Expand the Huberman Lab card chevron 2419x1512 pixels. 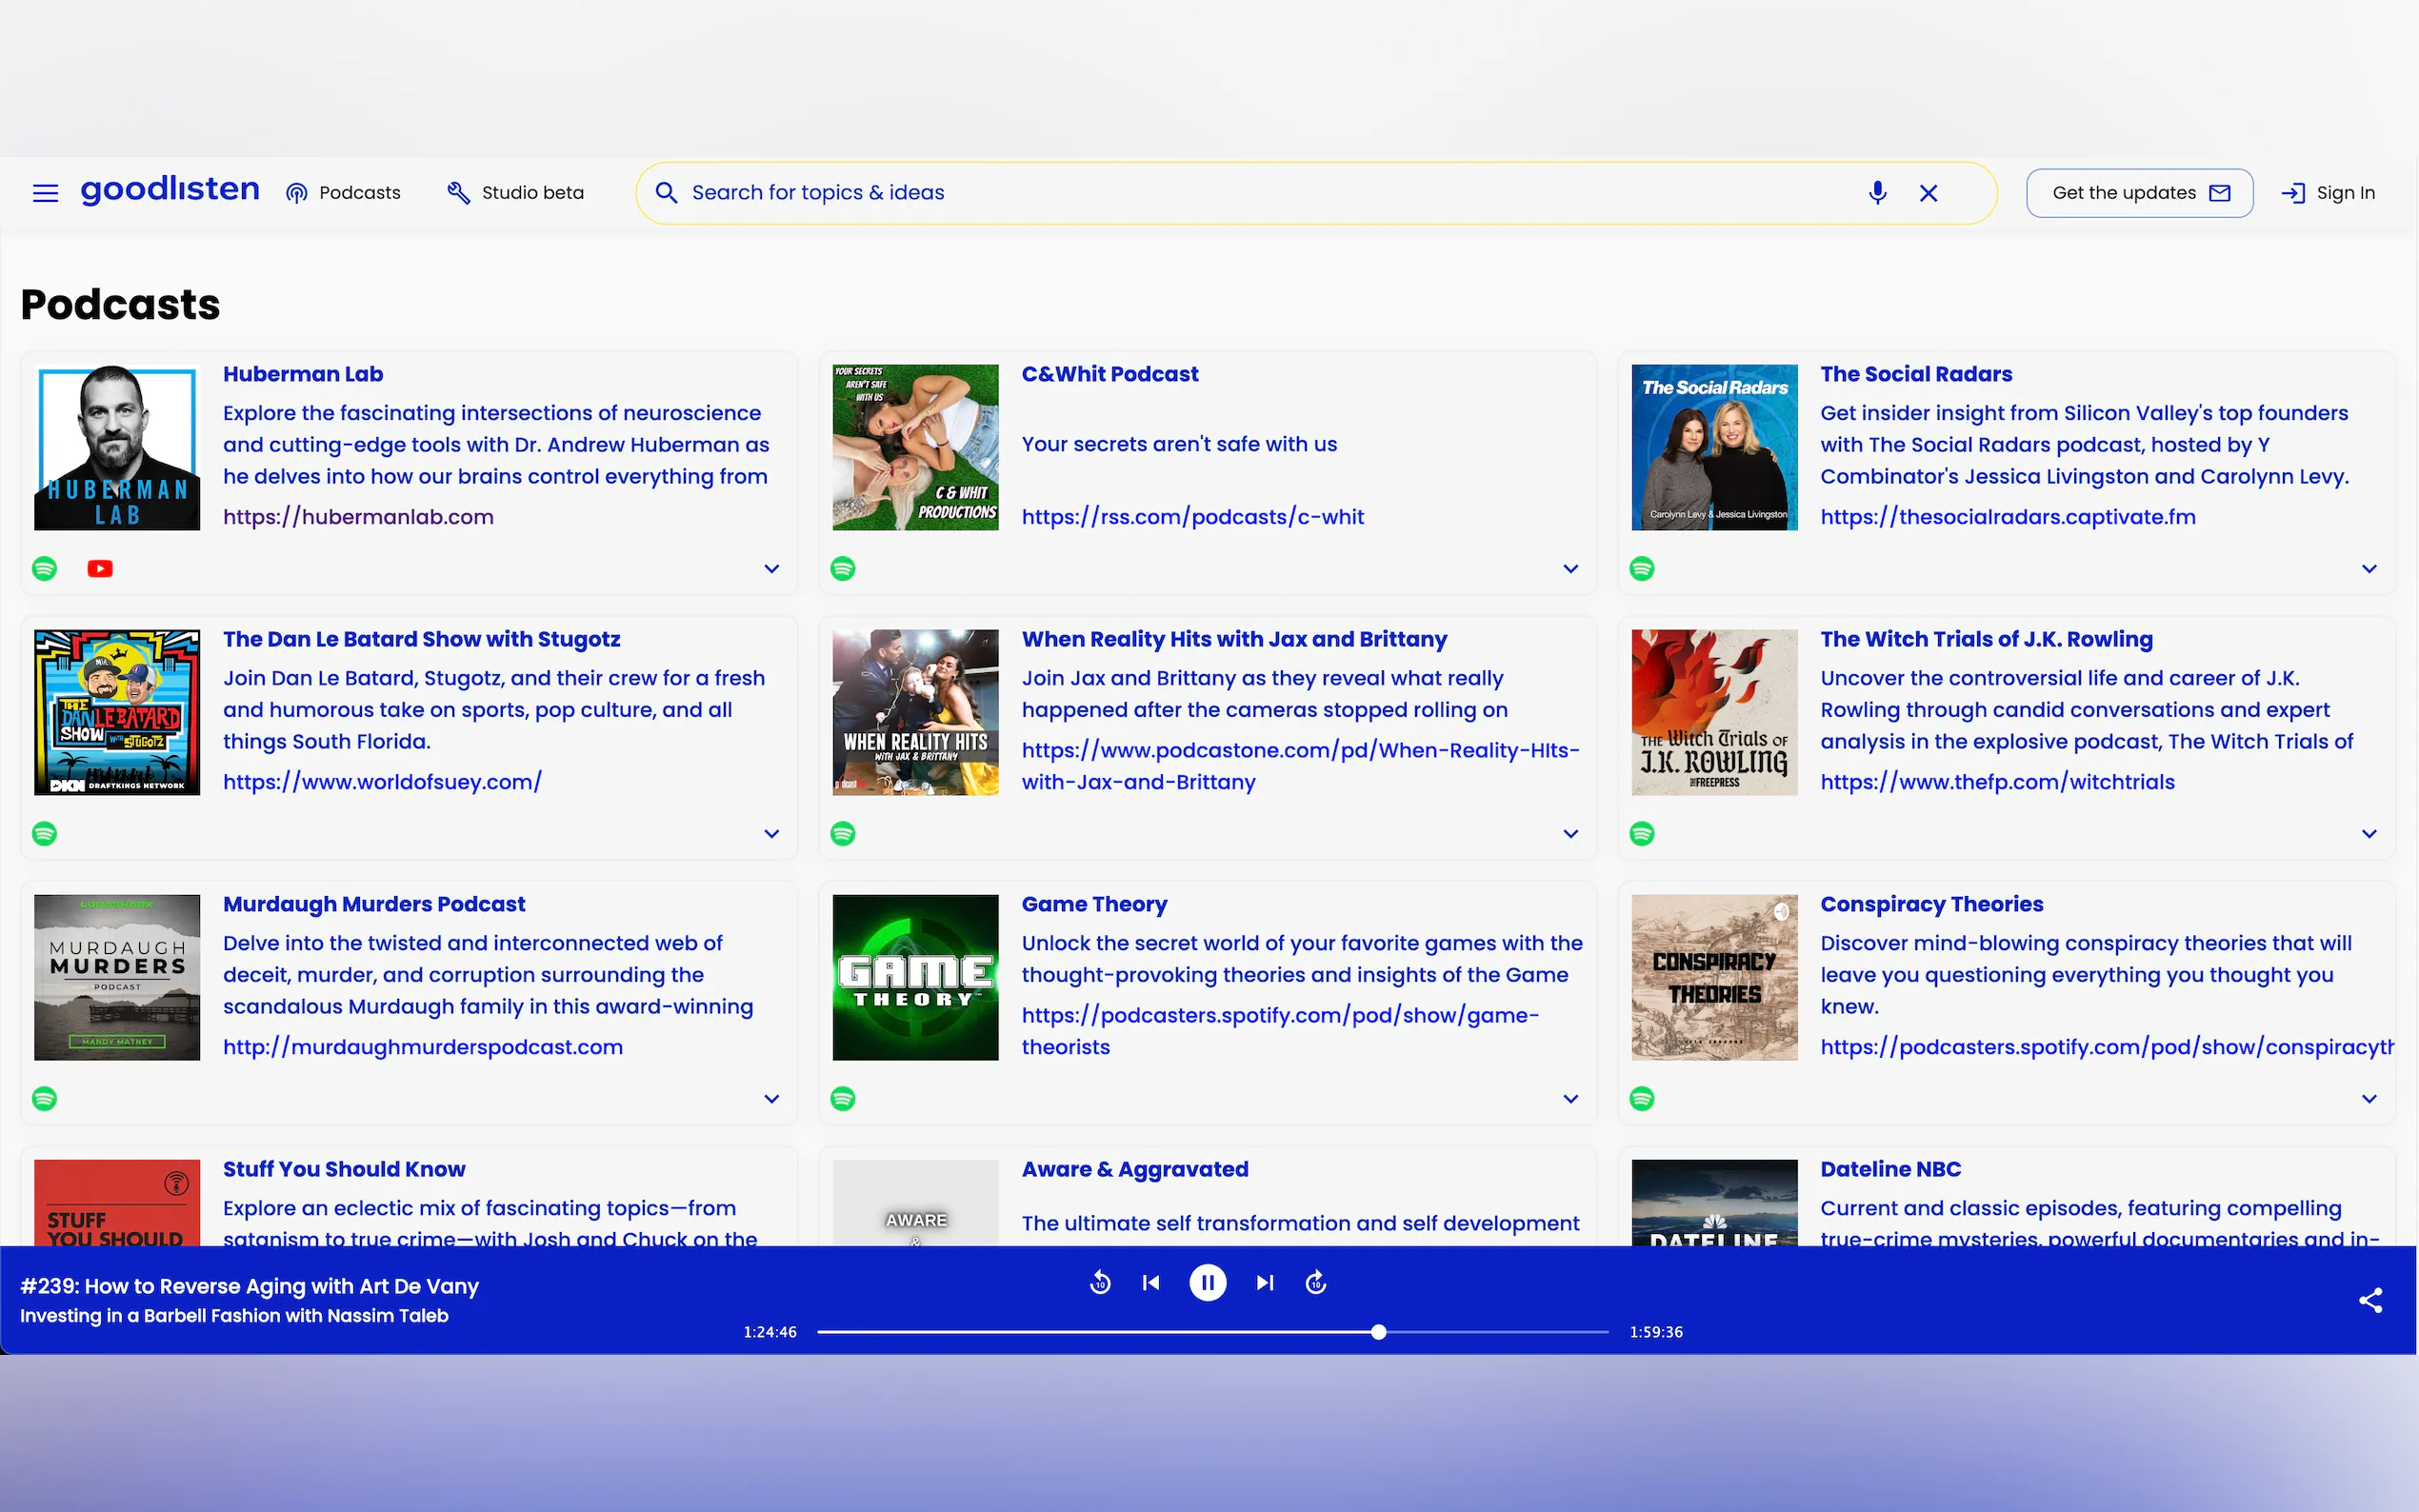[x=771, y=569]
